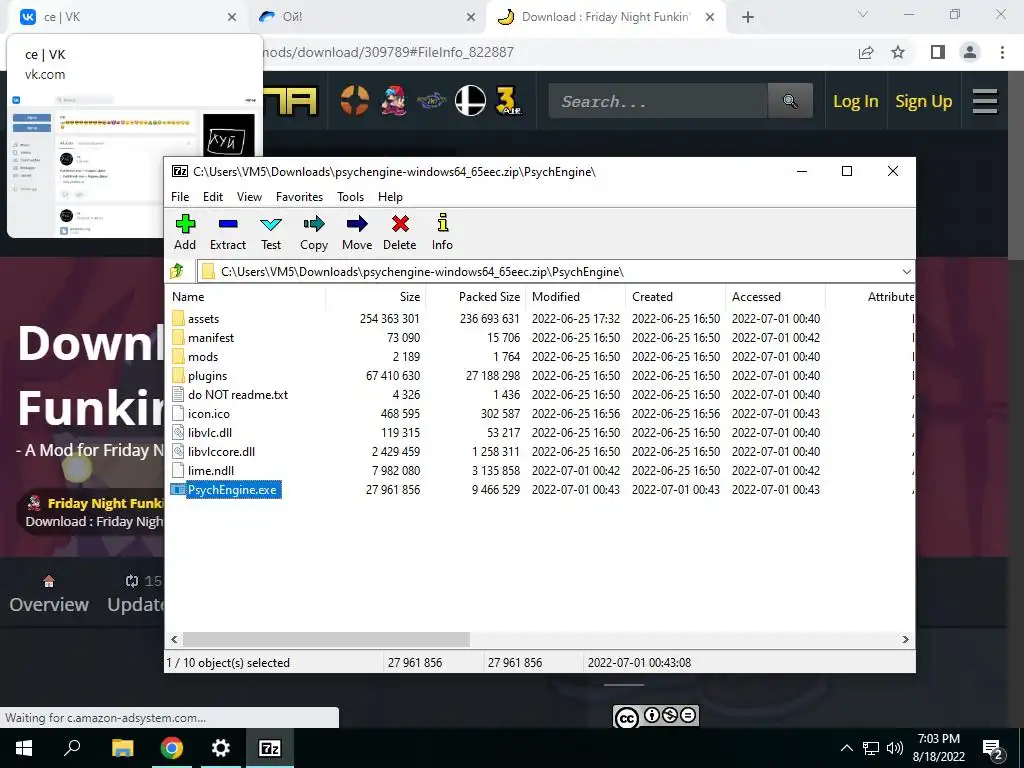The image size is (1024, 768).
Task: Select the icon.ico file name
Action: (208, 413)
